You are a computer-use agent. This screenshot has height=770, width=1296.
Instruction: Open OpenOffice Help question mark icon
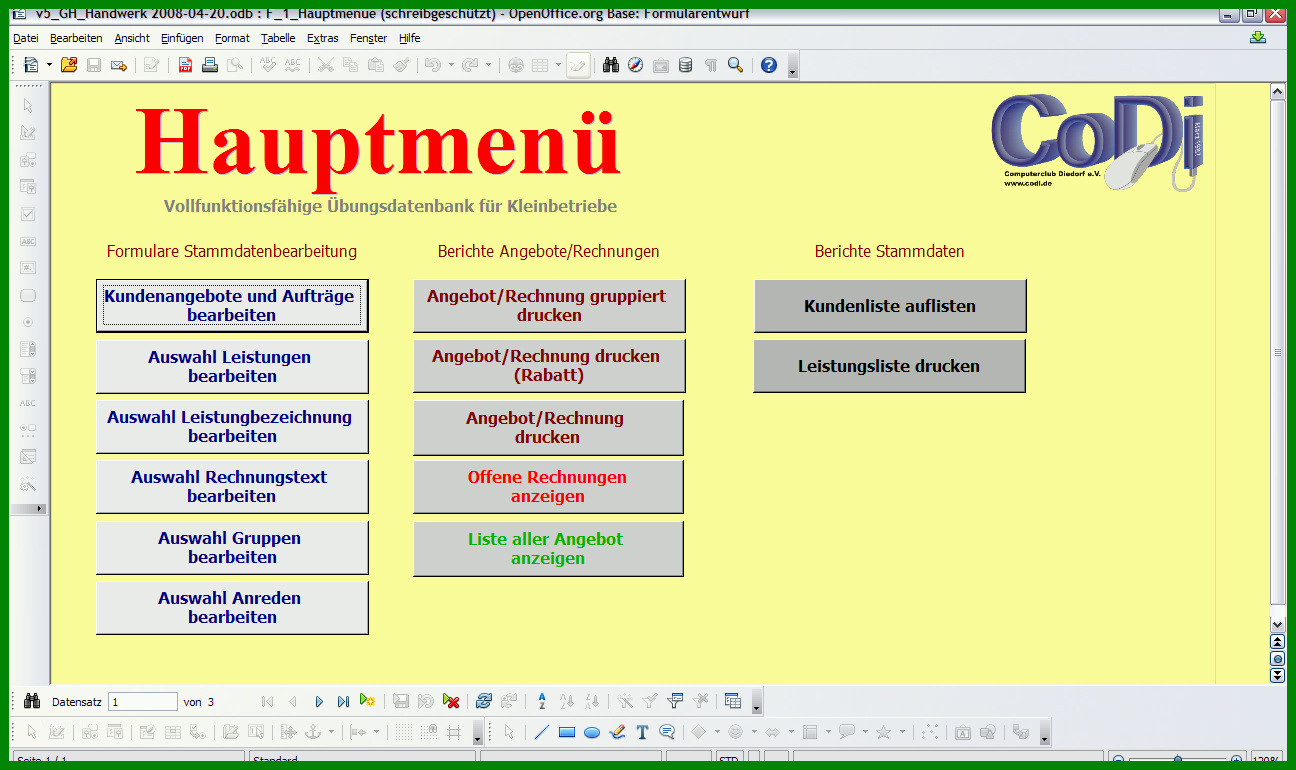click(768, 65)
